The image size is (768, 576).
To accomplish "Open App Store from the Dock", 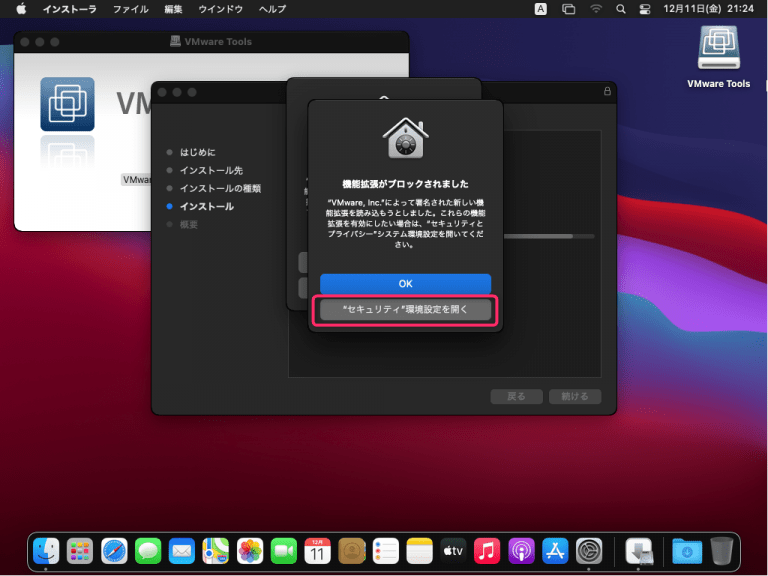I will [x=555, y=551].
